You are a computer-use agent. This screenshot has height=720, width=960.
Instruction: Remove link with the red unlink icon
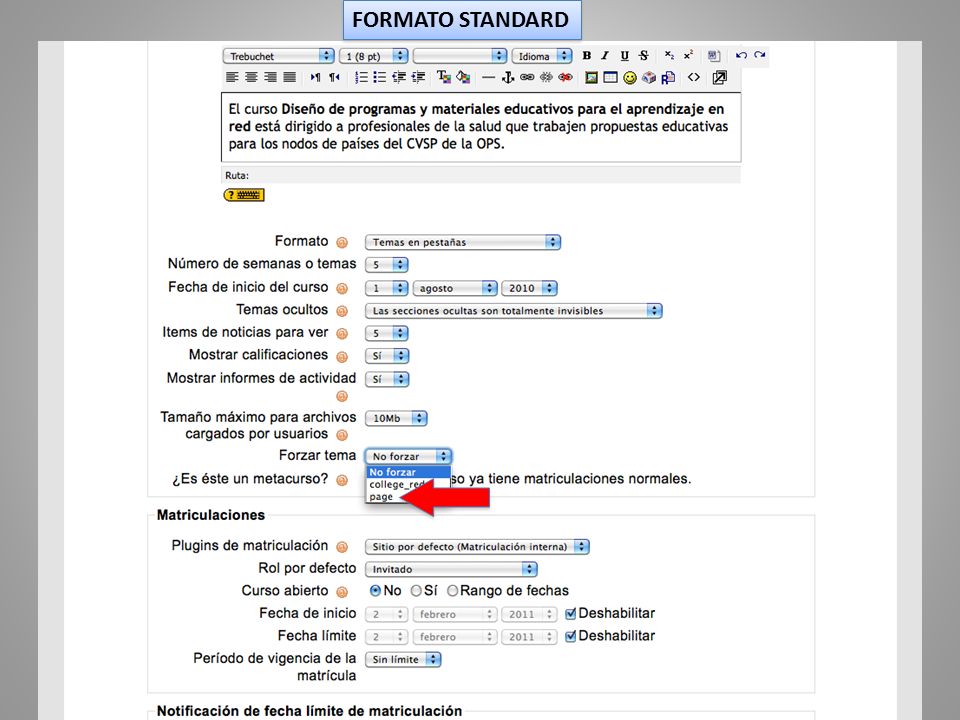[565, 77]
